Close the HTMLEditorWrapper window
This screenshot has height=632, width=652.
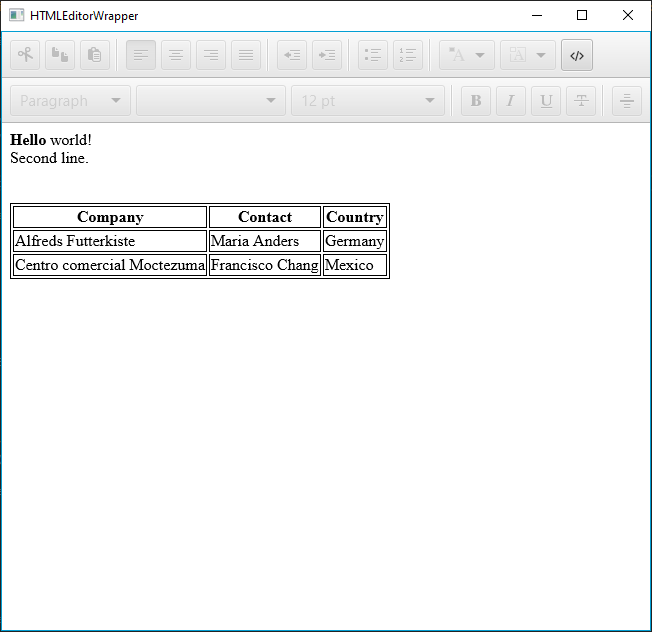(x=628, y=15)
